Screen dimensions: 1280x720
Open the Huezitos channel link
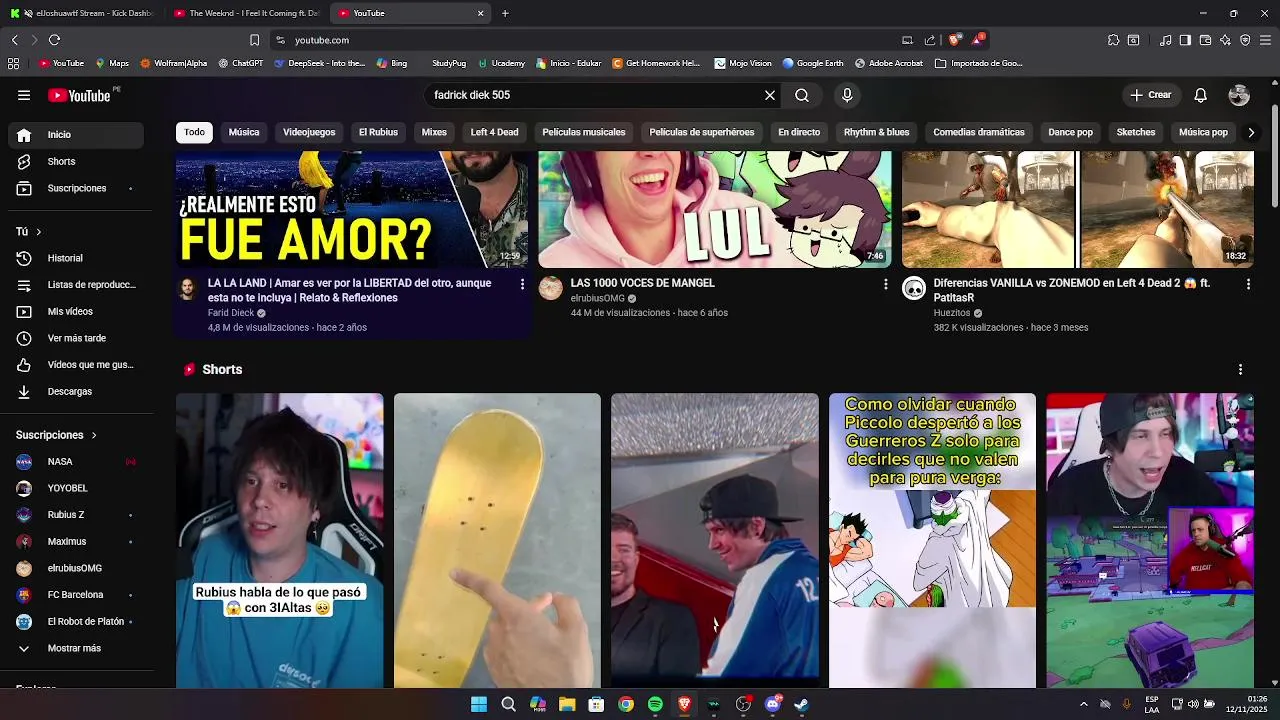pyautogui.click(x=952, y=313)
